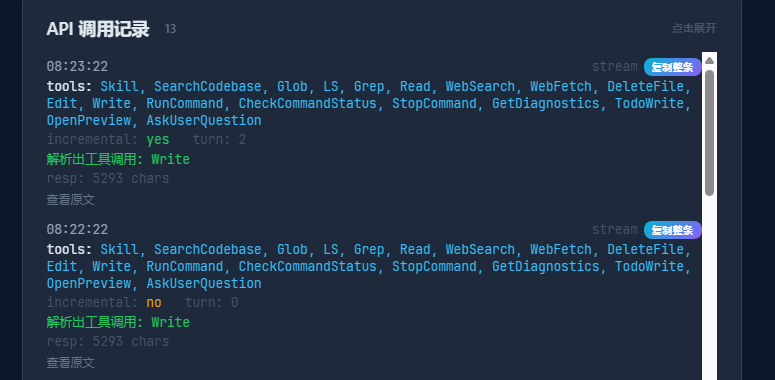Click the orange incremental no value
This screenshot has height=380, width=775.
(154, 302)
